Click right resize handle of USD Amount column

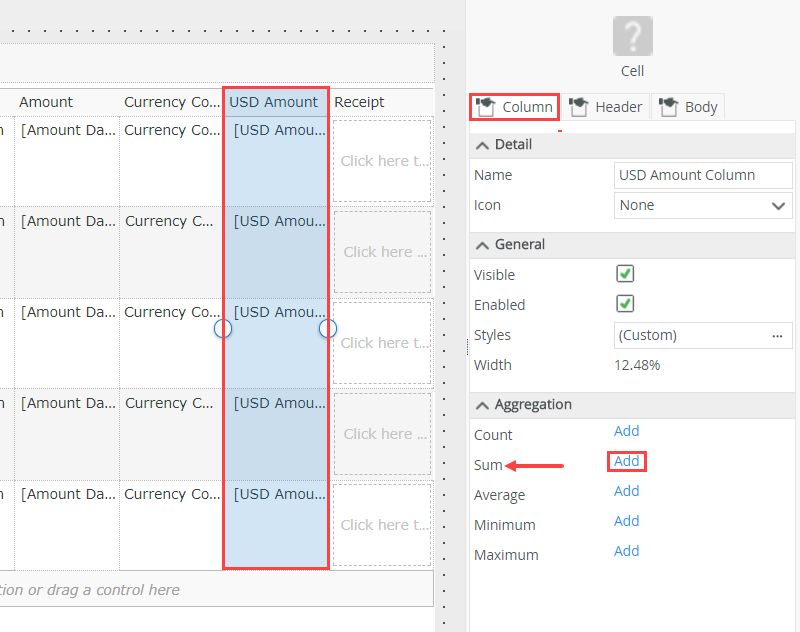pyautogui.click(x=327, y=328)
